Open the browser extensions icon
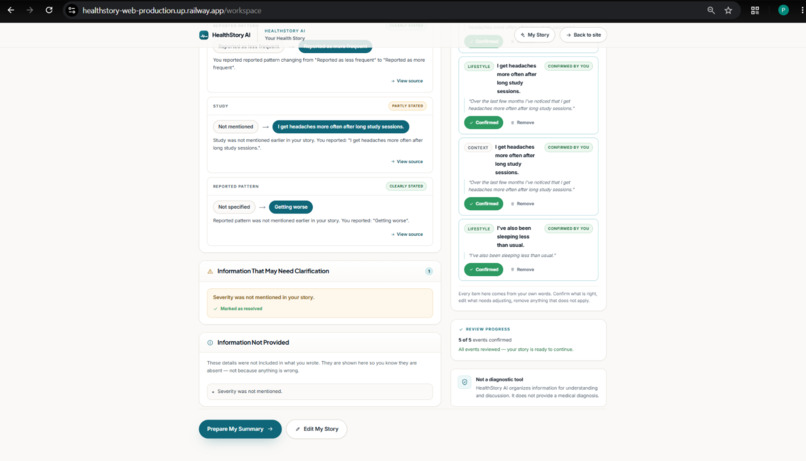 pyautogui.click(x=755, y=10)
